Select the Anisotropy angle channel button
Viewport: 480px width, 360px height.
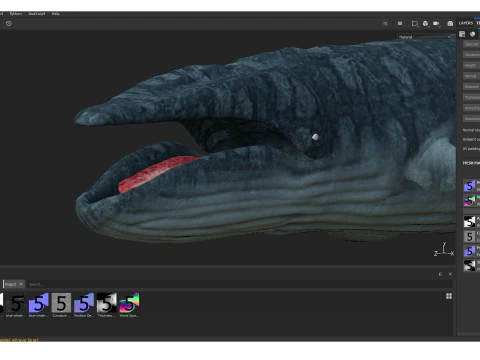pyautogui.click(x=472, y=119)
